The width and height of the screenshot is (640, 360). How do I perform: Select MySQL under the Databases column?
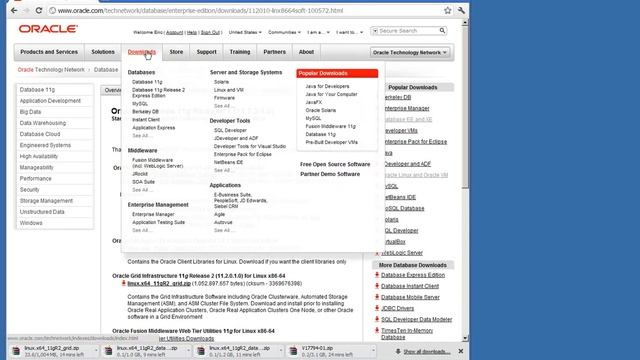pos(140,104)
